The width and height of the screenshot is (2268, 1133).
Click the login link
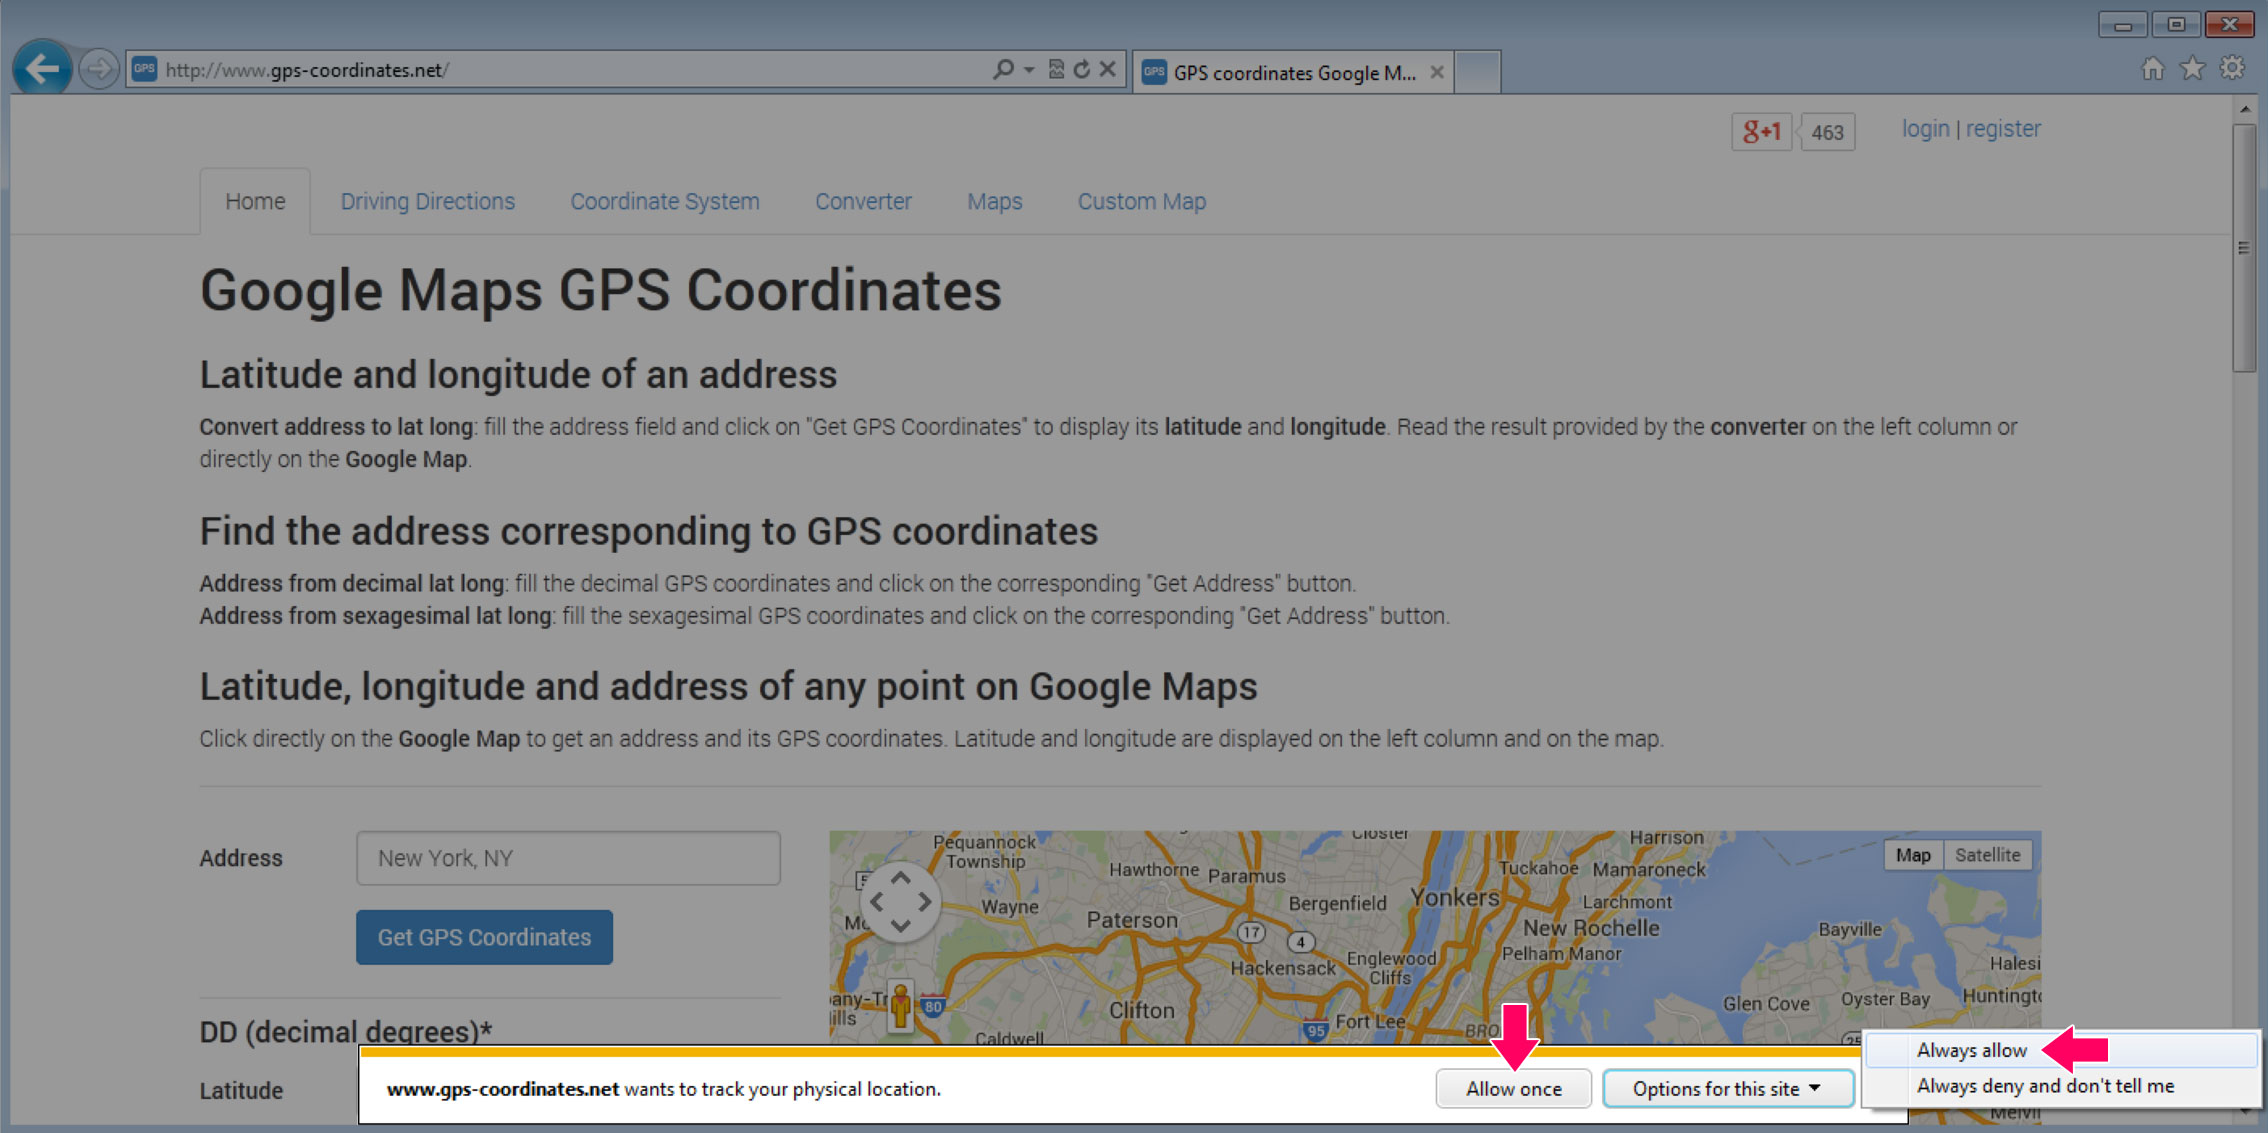(1925, 129)
